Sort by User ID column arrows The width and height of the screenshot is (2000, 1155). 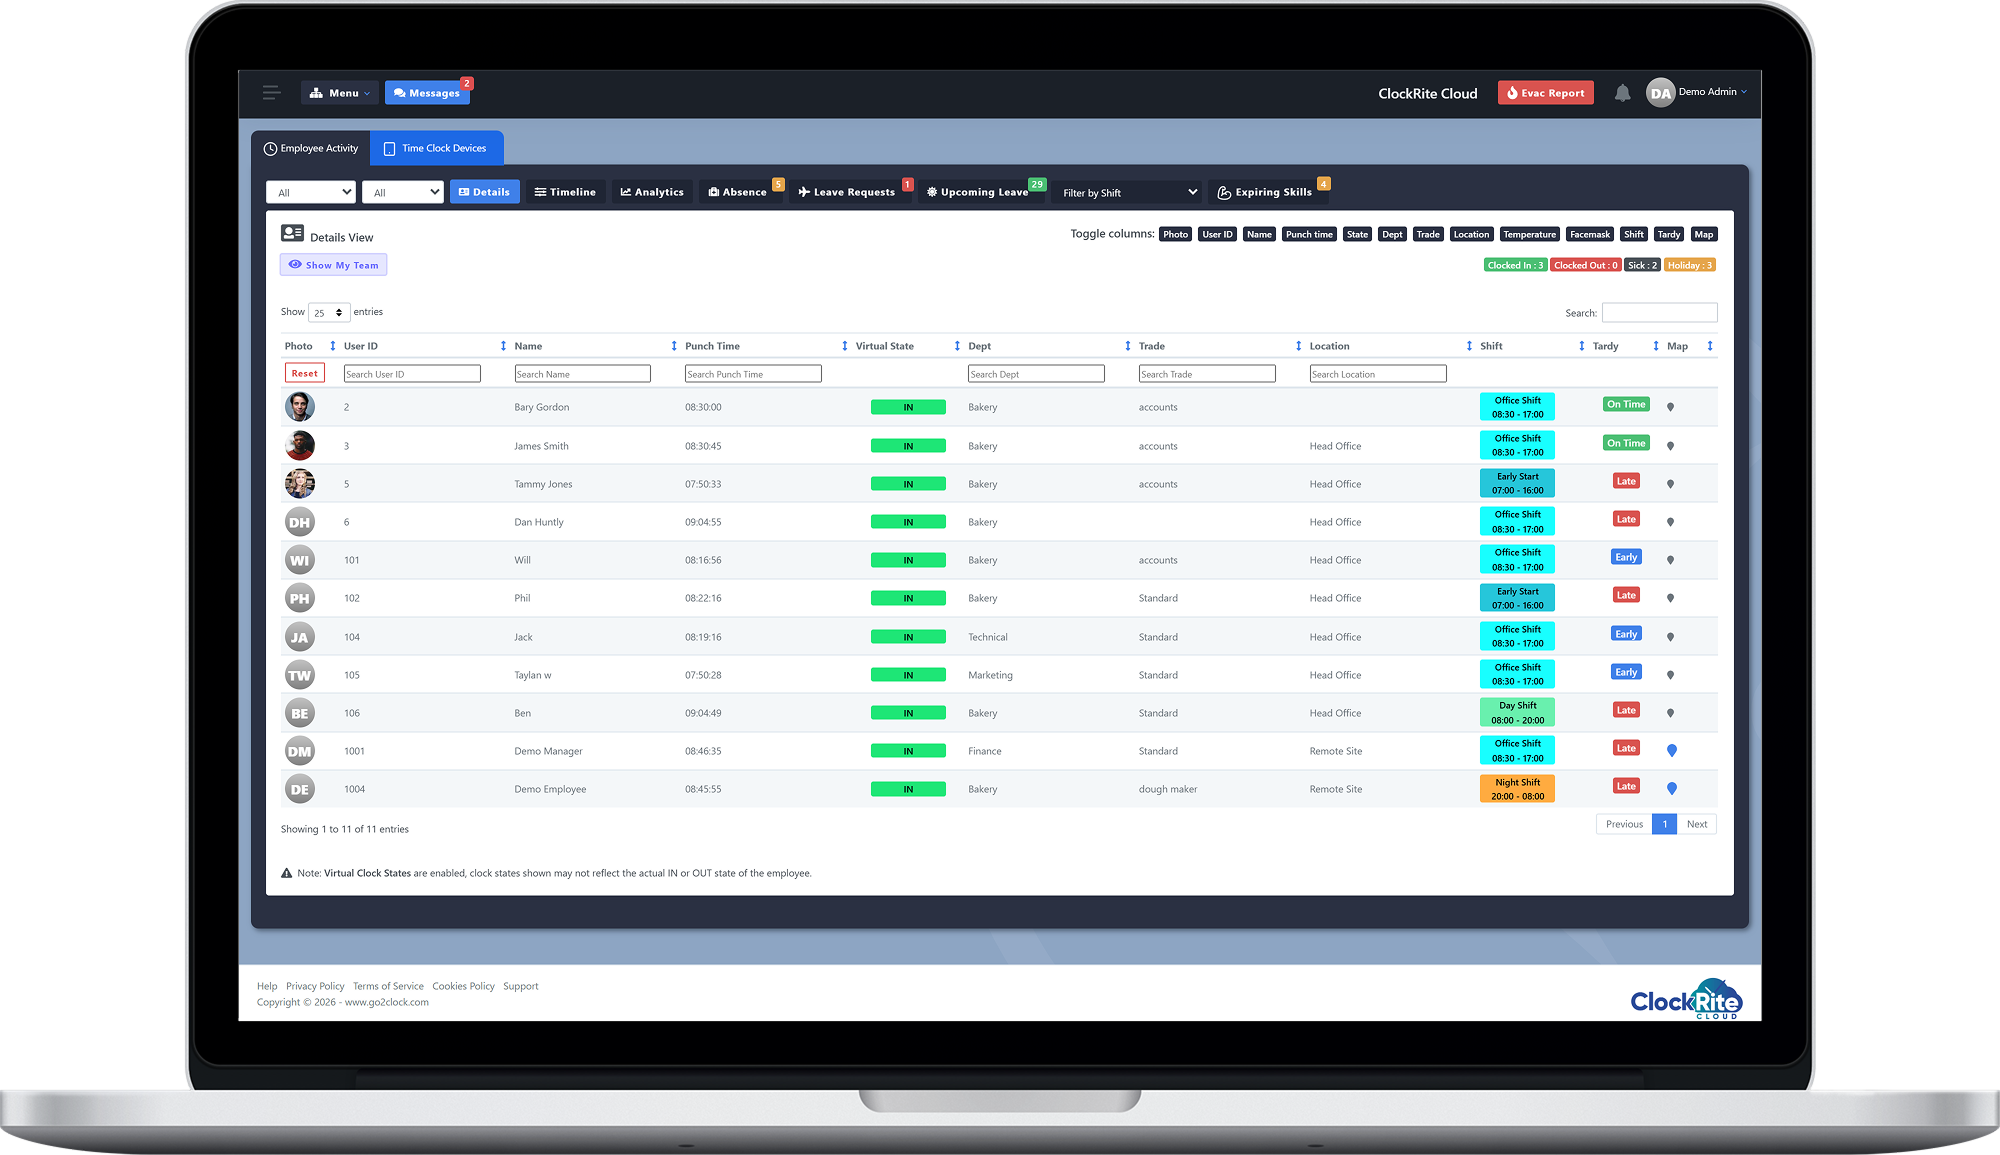pos(503,346)
